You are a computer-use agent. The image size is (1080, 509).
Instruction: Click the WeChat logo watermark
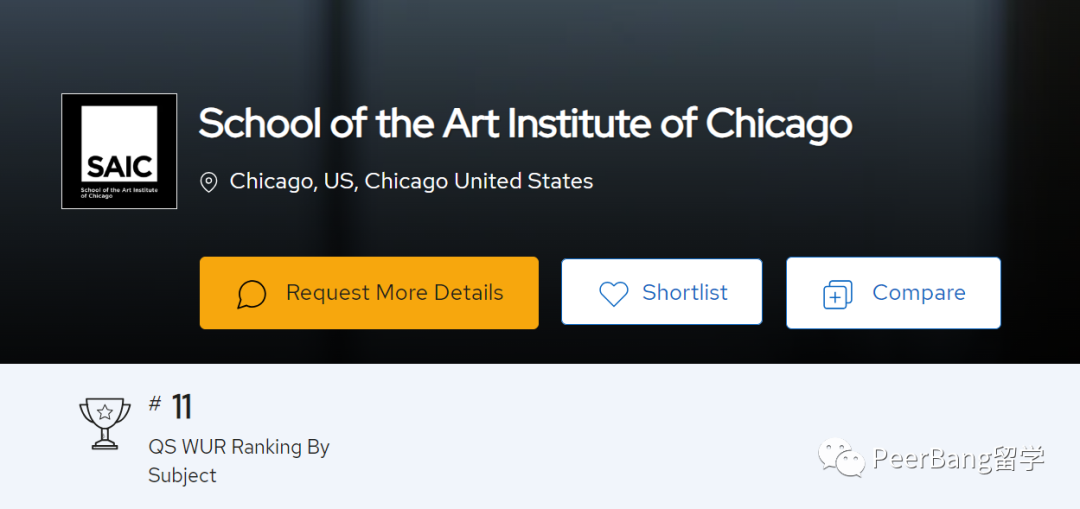click(842, 457)
